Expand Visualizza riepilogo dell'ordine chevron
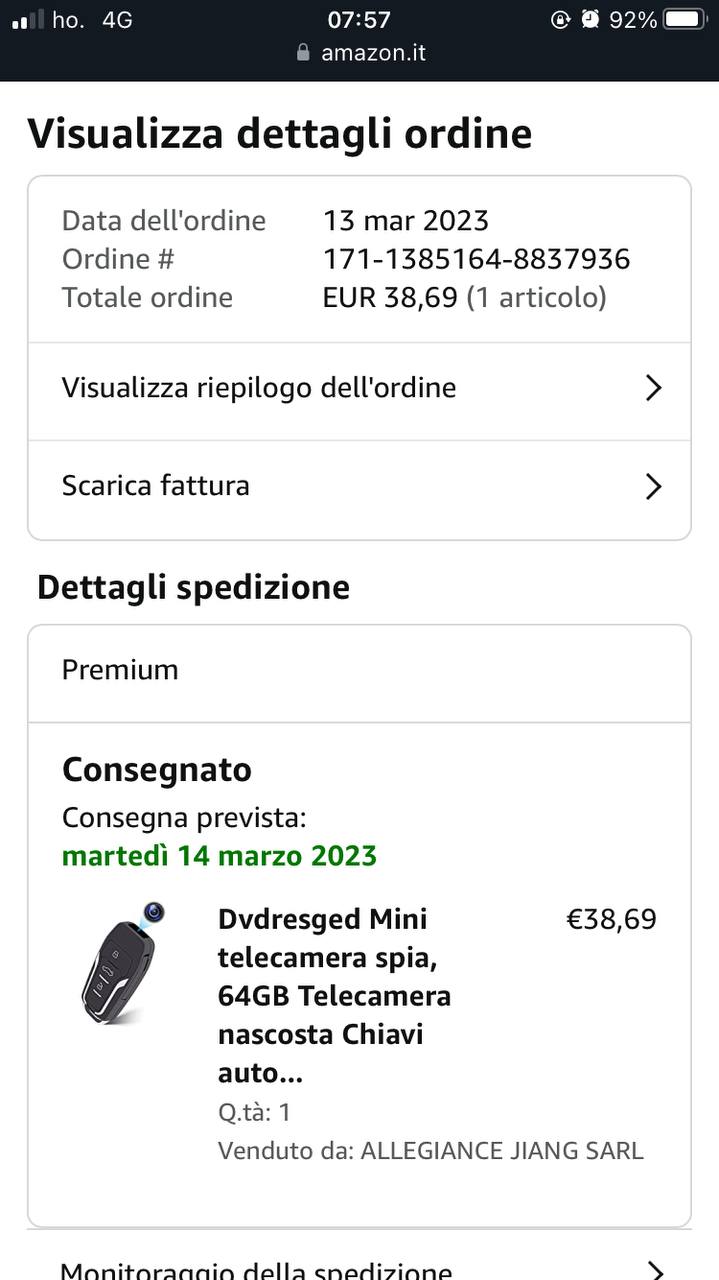Viewport: 719px width, 1280px height. [x=653, y=388]
